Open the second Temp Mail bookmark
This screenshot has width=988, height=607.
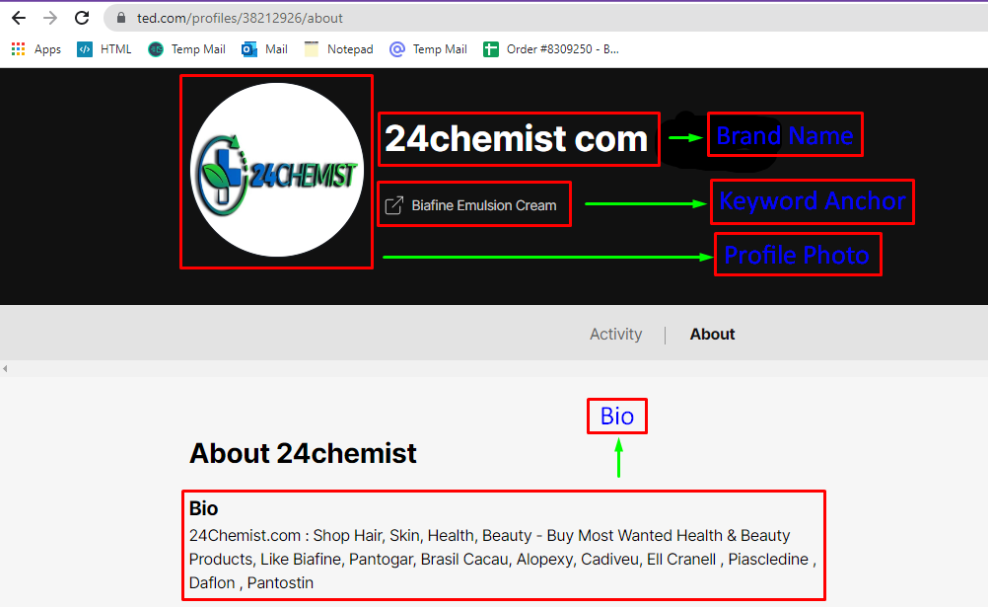coord(428,48)
